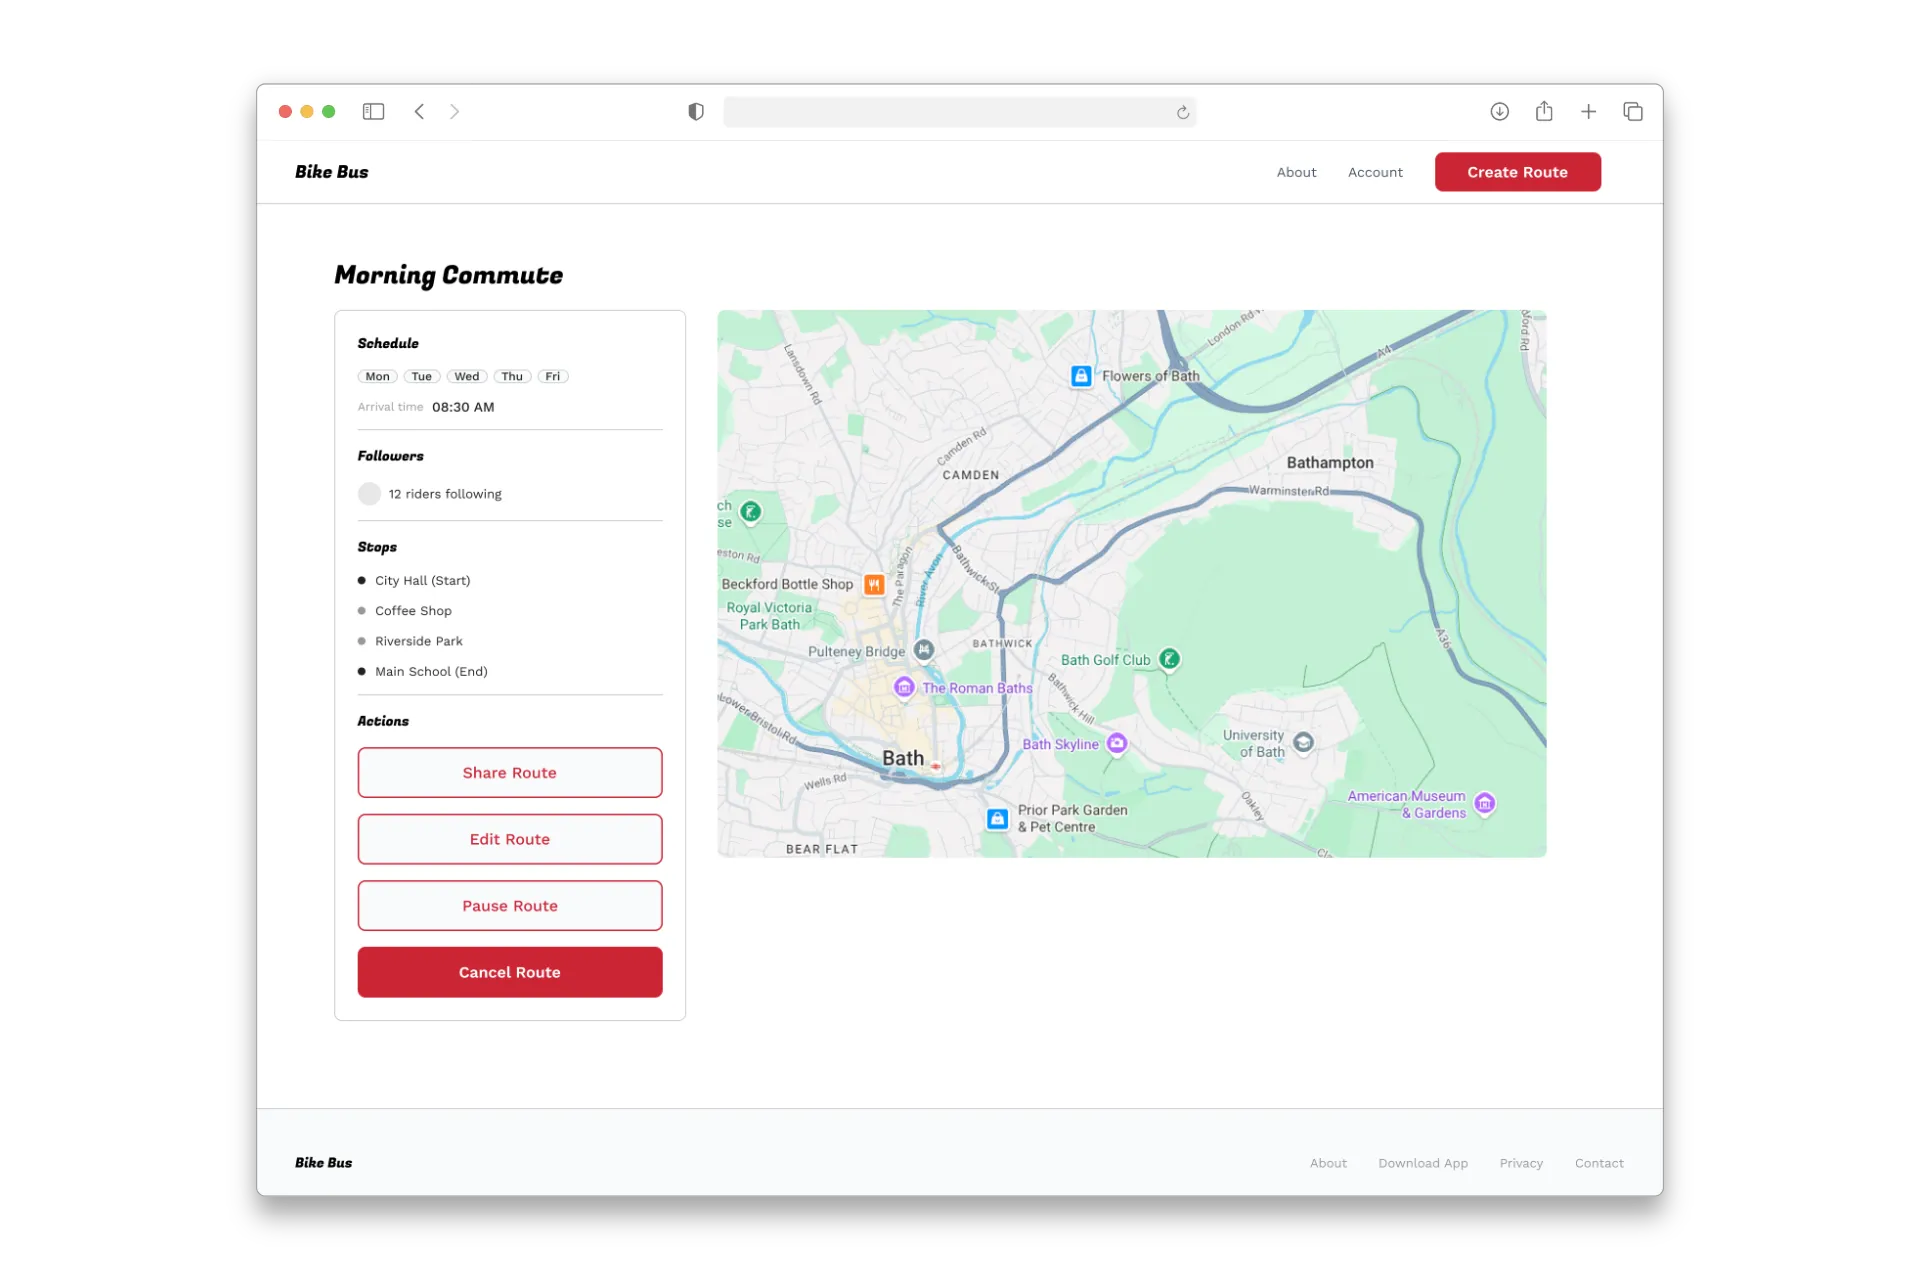Click the Create Route button
Viewport: 1920px width, 1280px height.
point(1517,172)
